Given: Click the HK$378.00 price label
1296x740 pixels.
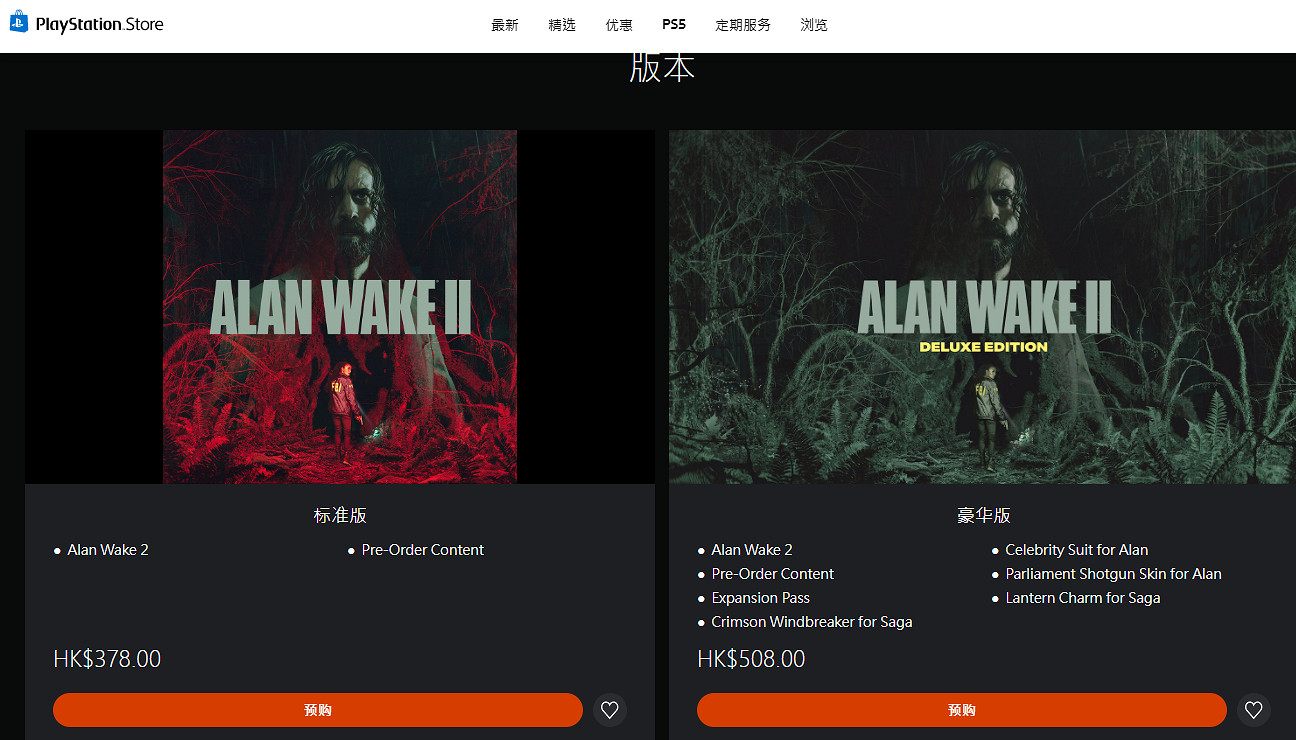Looking at the screenshot, I should tap(107, 659).
